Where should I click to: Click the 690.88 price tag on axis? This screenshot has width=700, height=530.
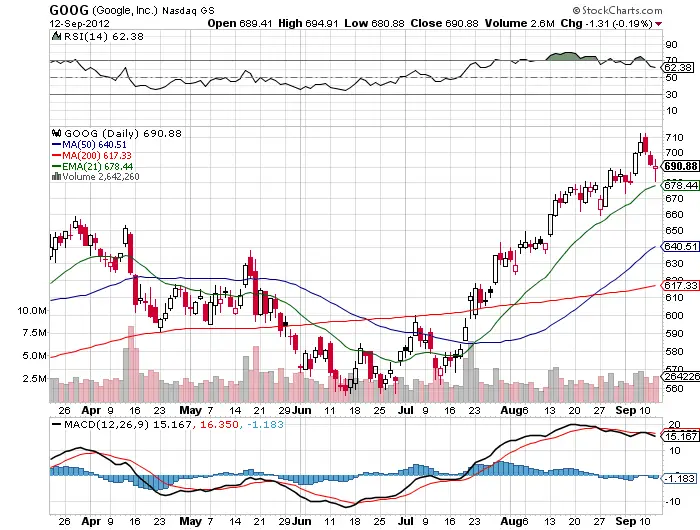(679, 166)
